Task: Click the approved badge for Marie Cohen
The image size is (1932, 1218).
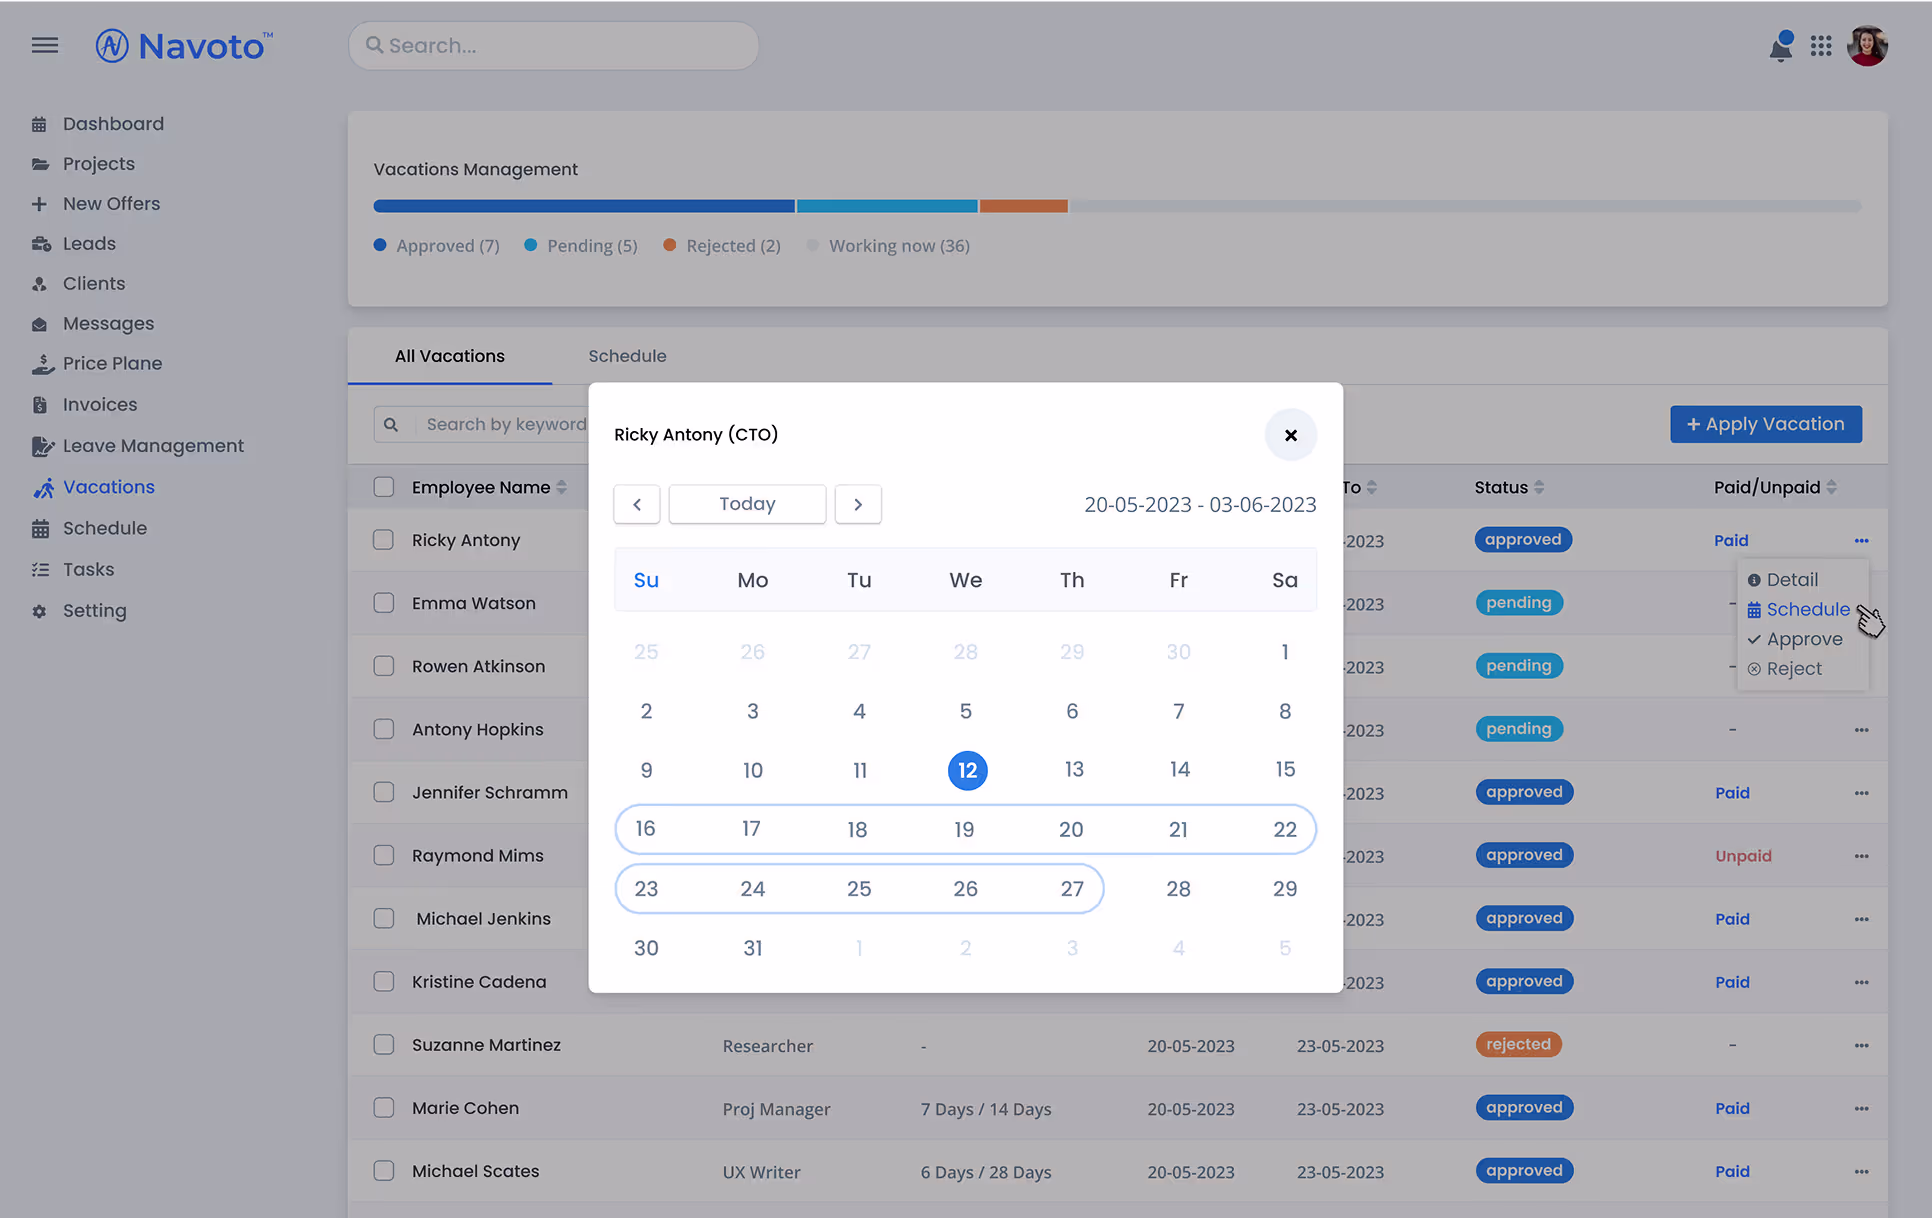Action: pyautogui.click(x=1524, y=1108)
